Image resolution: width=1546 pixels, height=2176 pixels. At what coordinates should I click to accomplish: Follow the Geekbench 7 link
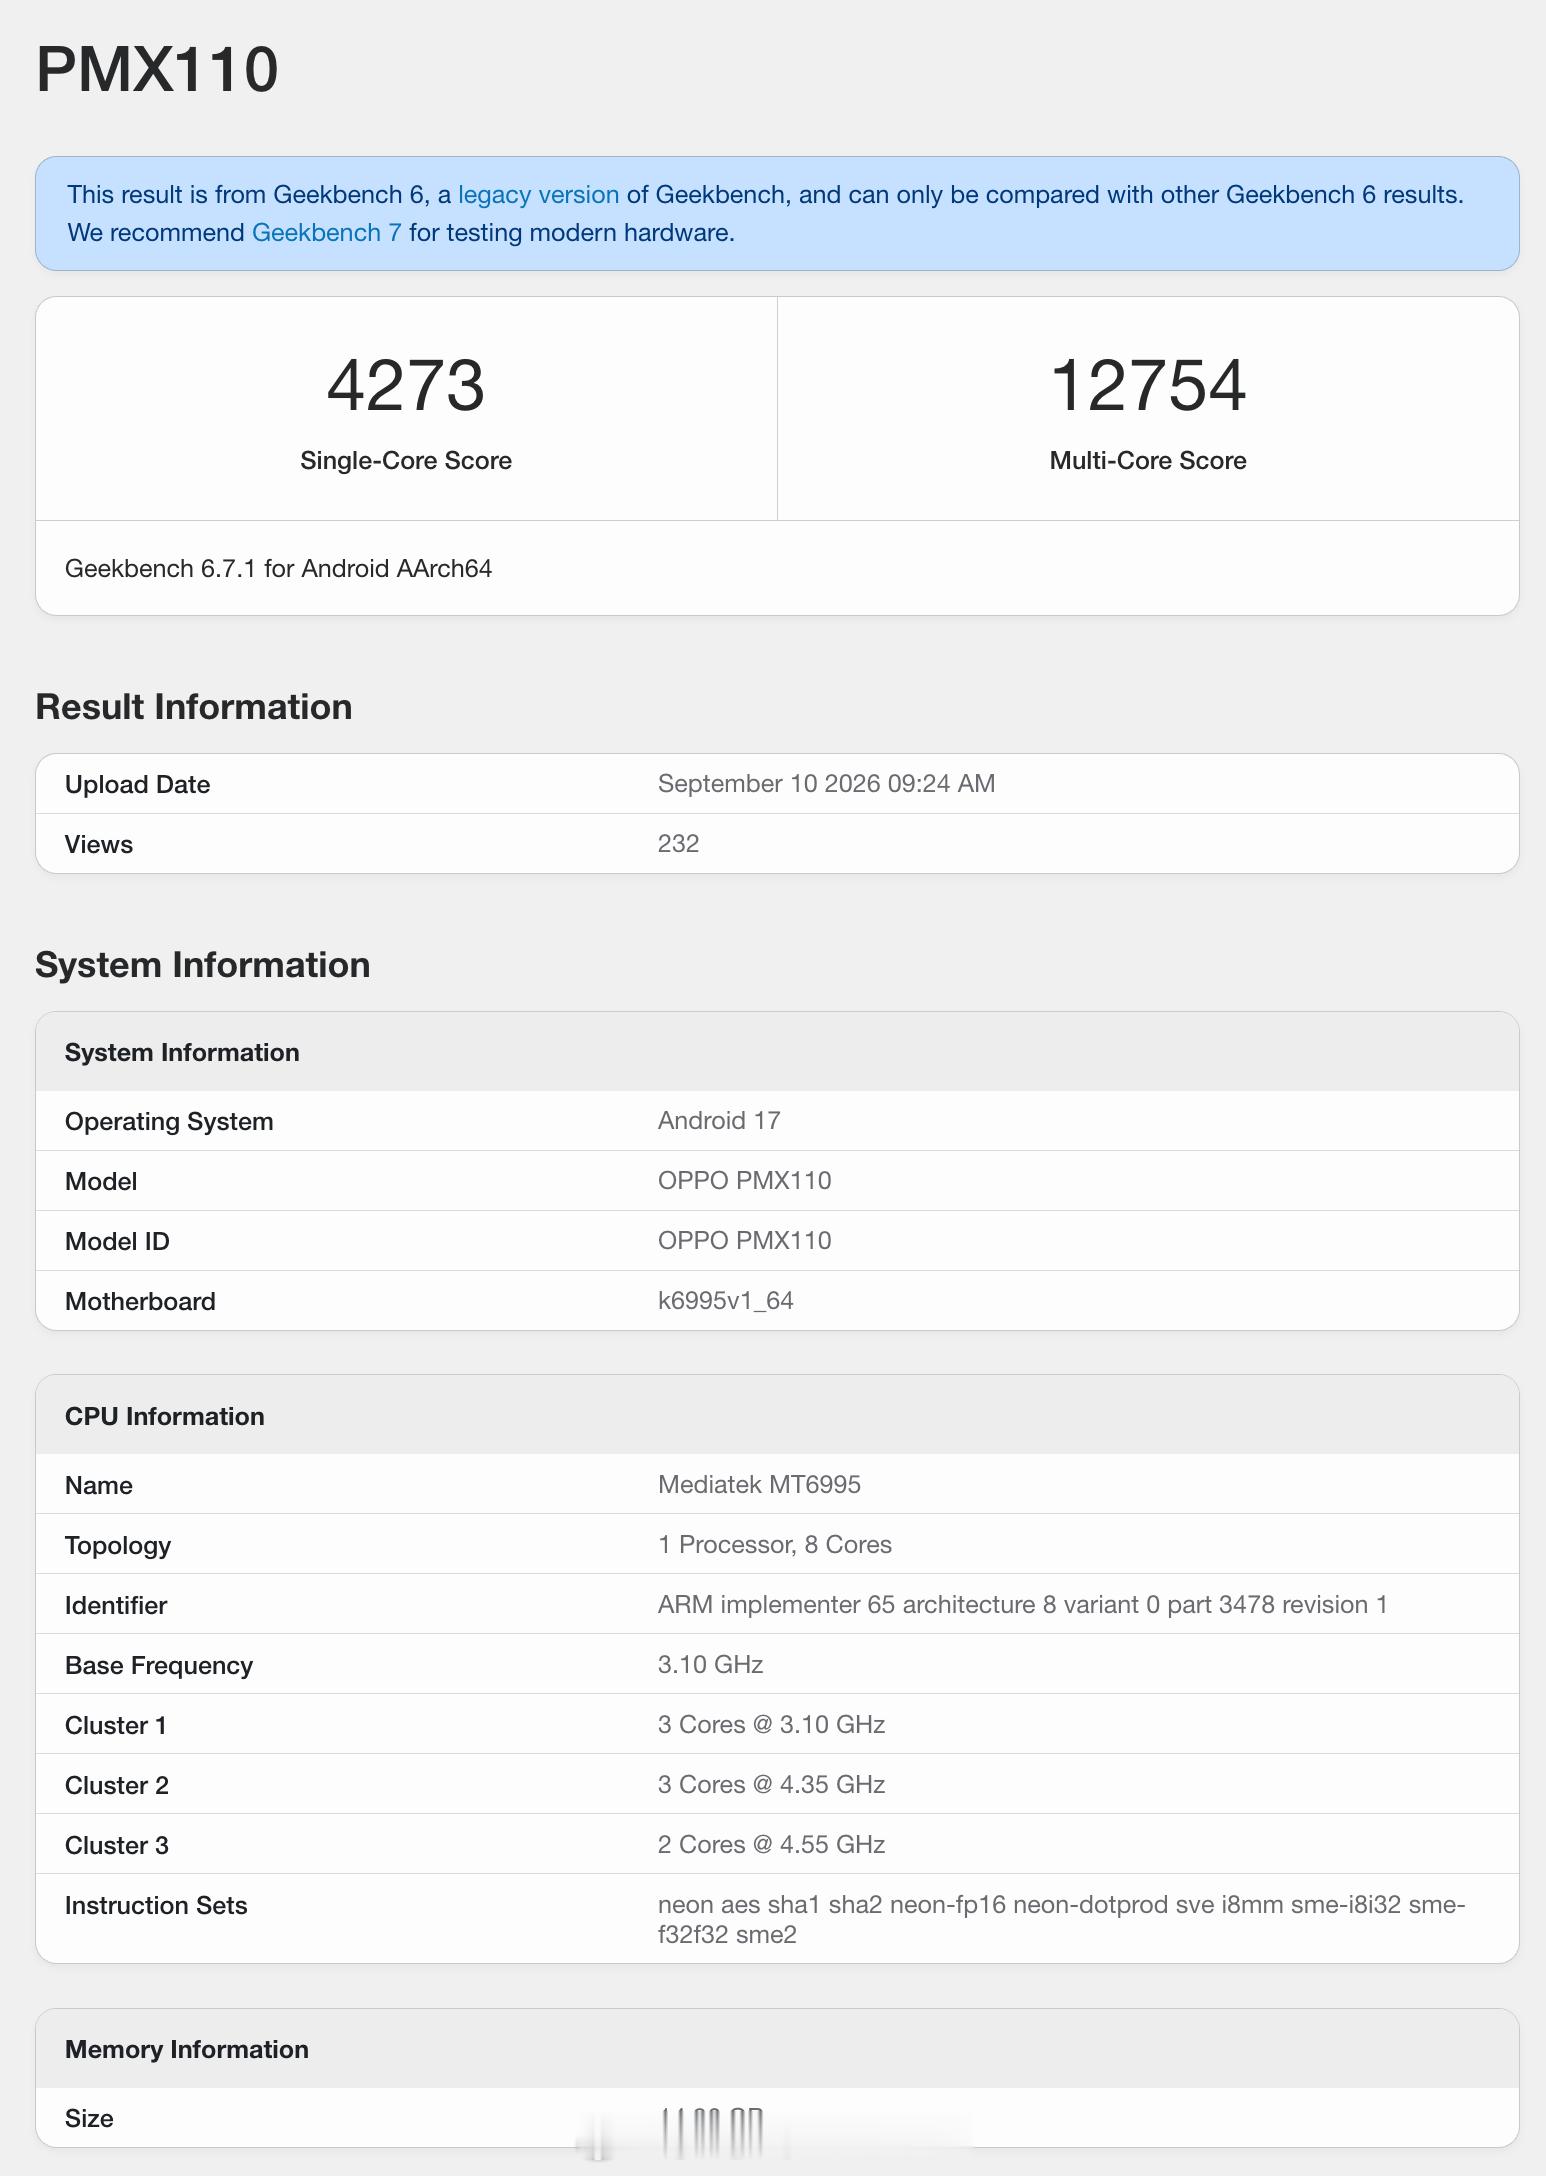coord(327,233)
